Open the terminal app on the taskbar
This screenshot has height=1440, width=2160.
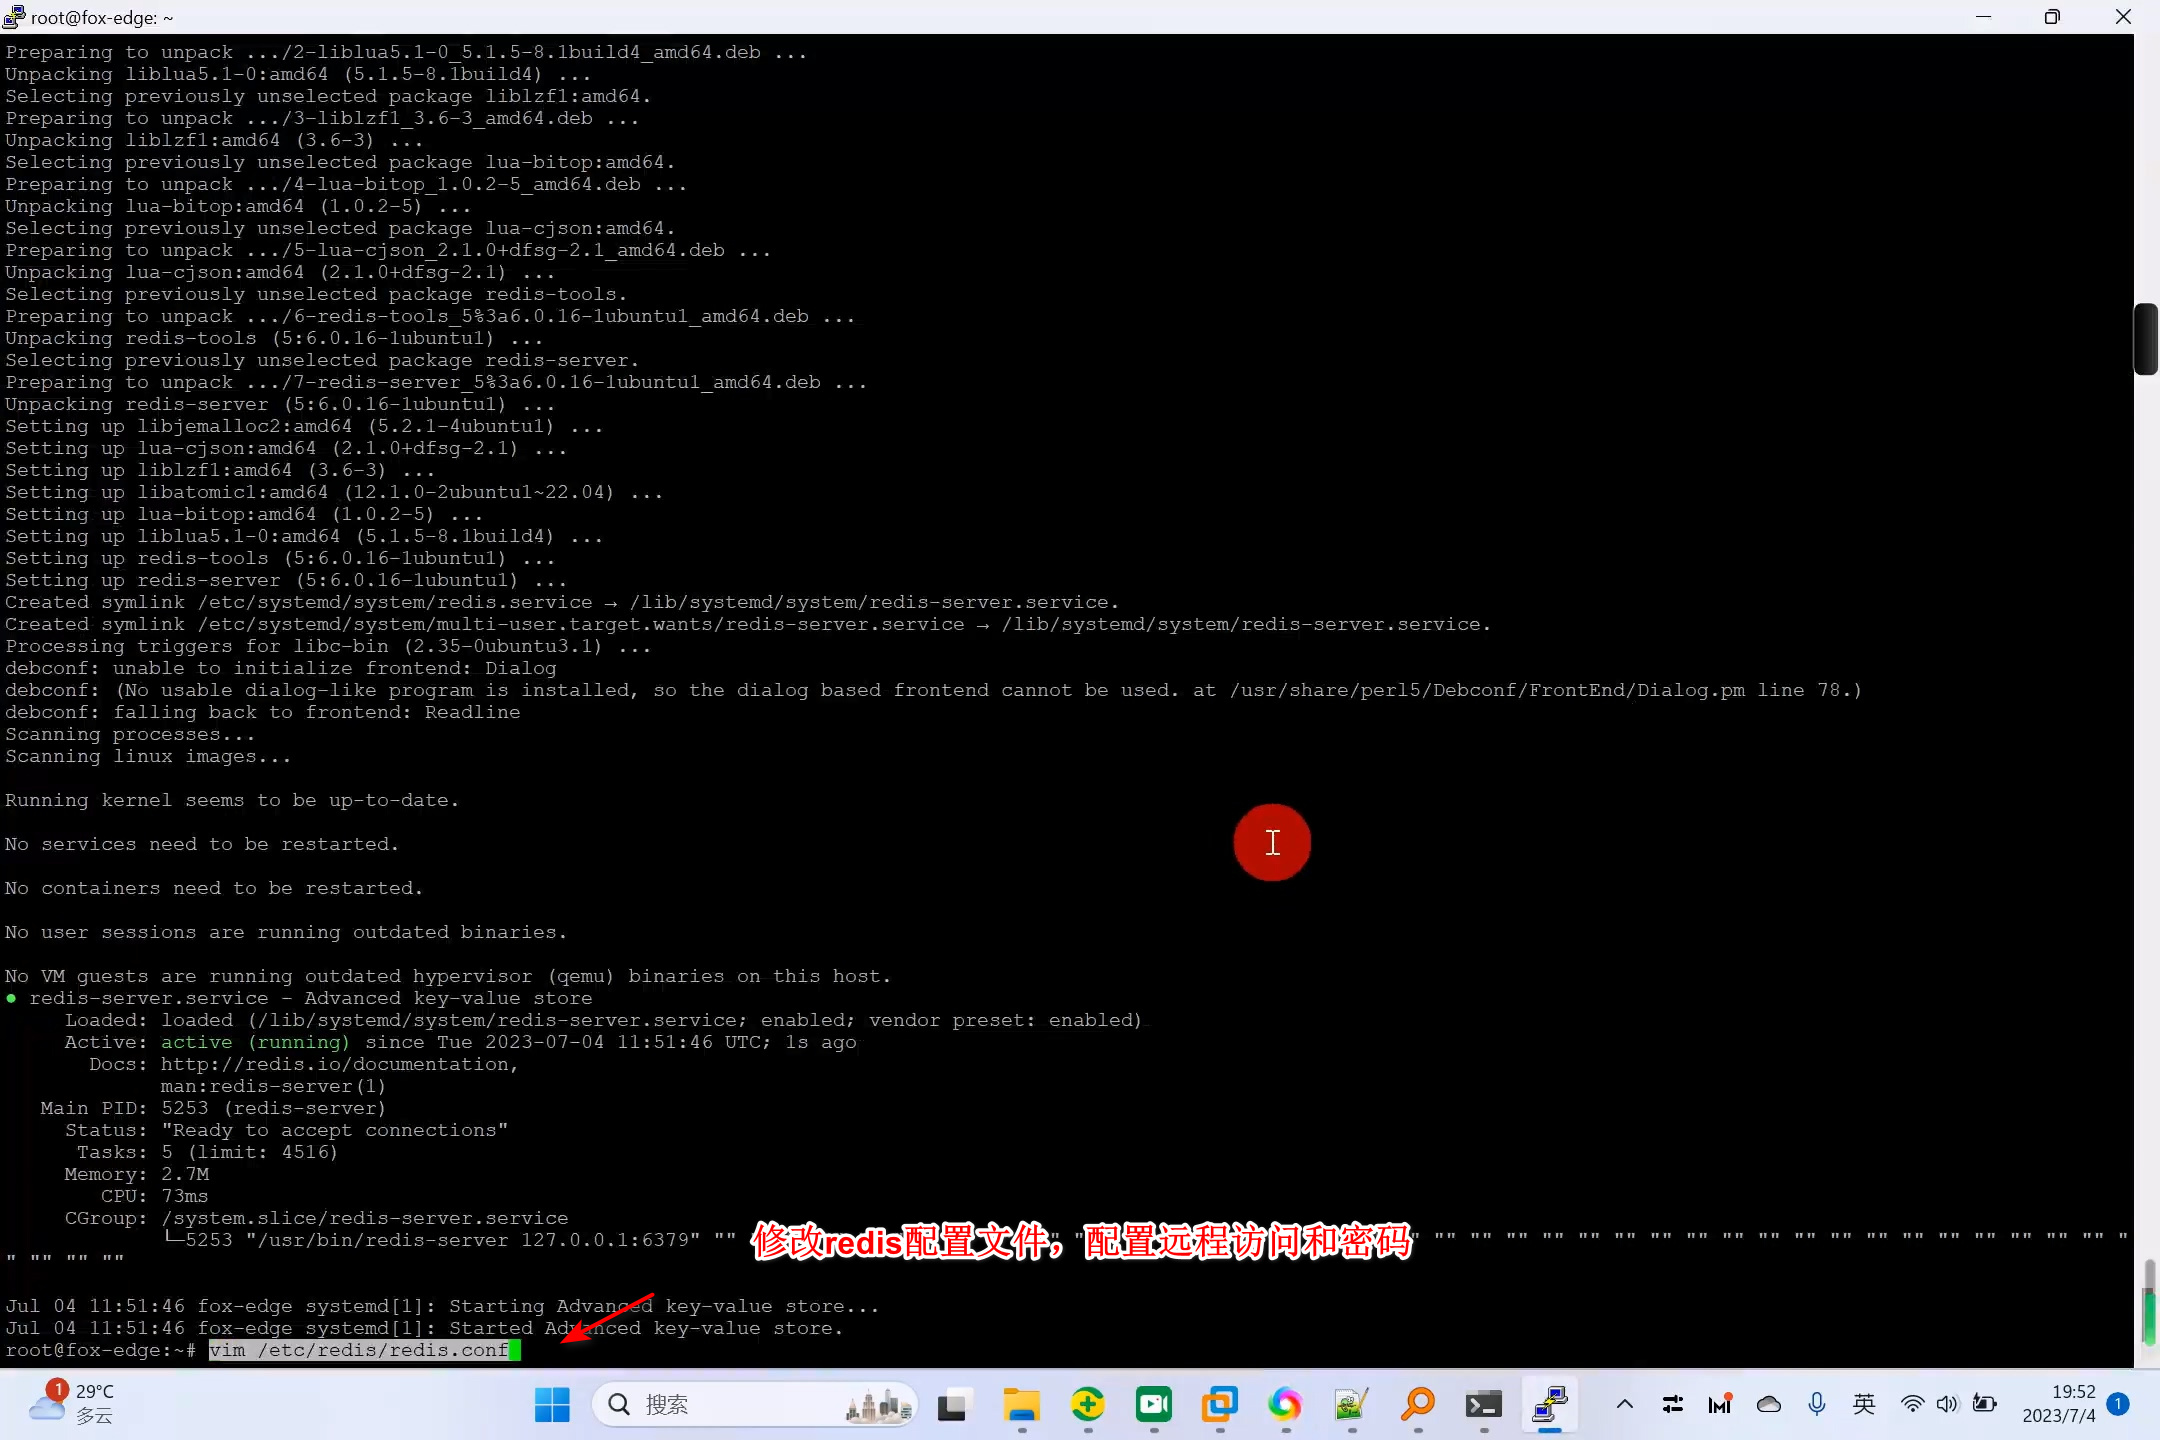(x=1483, y=1405)
